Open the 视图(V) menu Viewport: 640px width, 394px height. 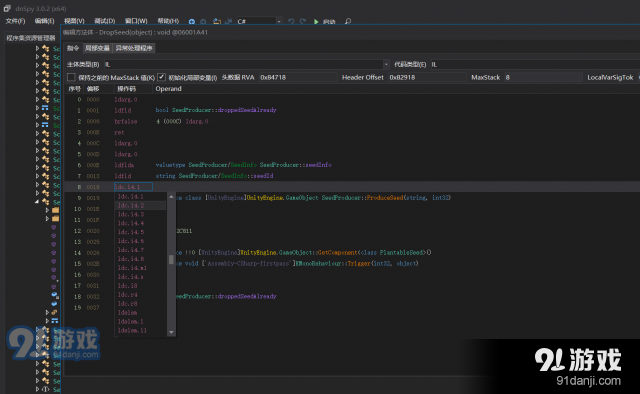74,21
